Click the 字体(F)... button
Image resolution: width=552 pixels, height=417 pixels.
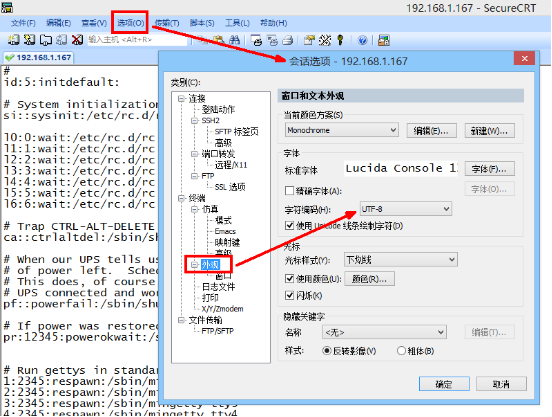click(489, 169)
